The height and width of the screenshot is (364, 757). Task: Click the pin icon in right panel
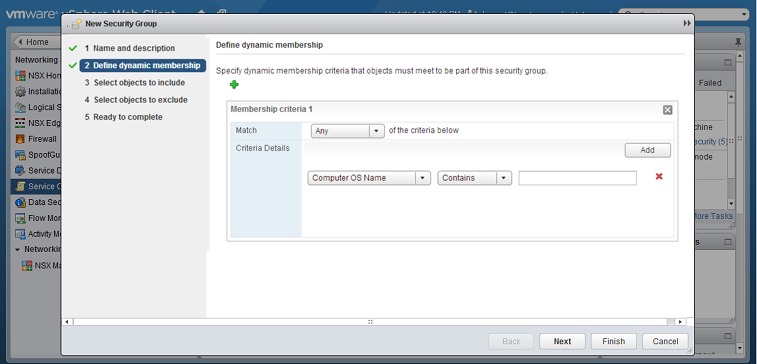(x=738, y=42)
